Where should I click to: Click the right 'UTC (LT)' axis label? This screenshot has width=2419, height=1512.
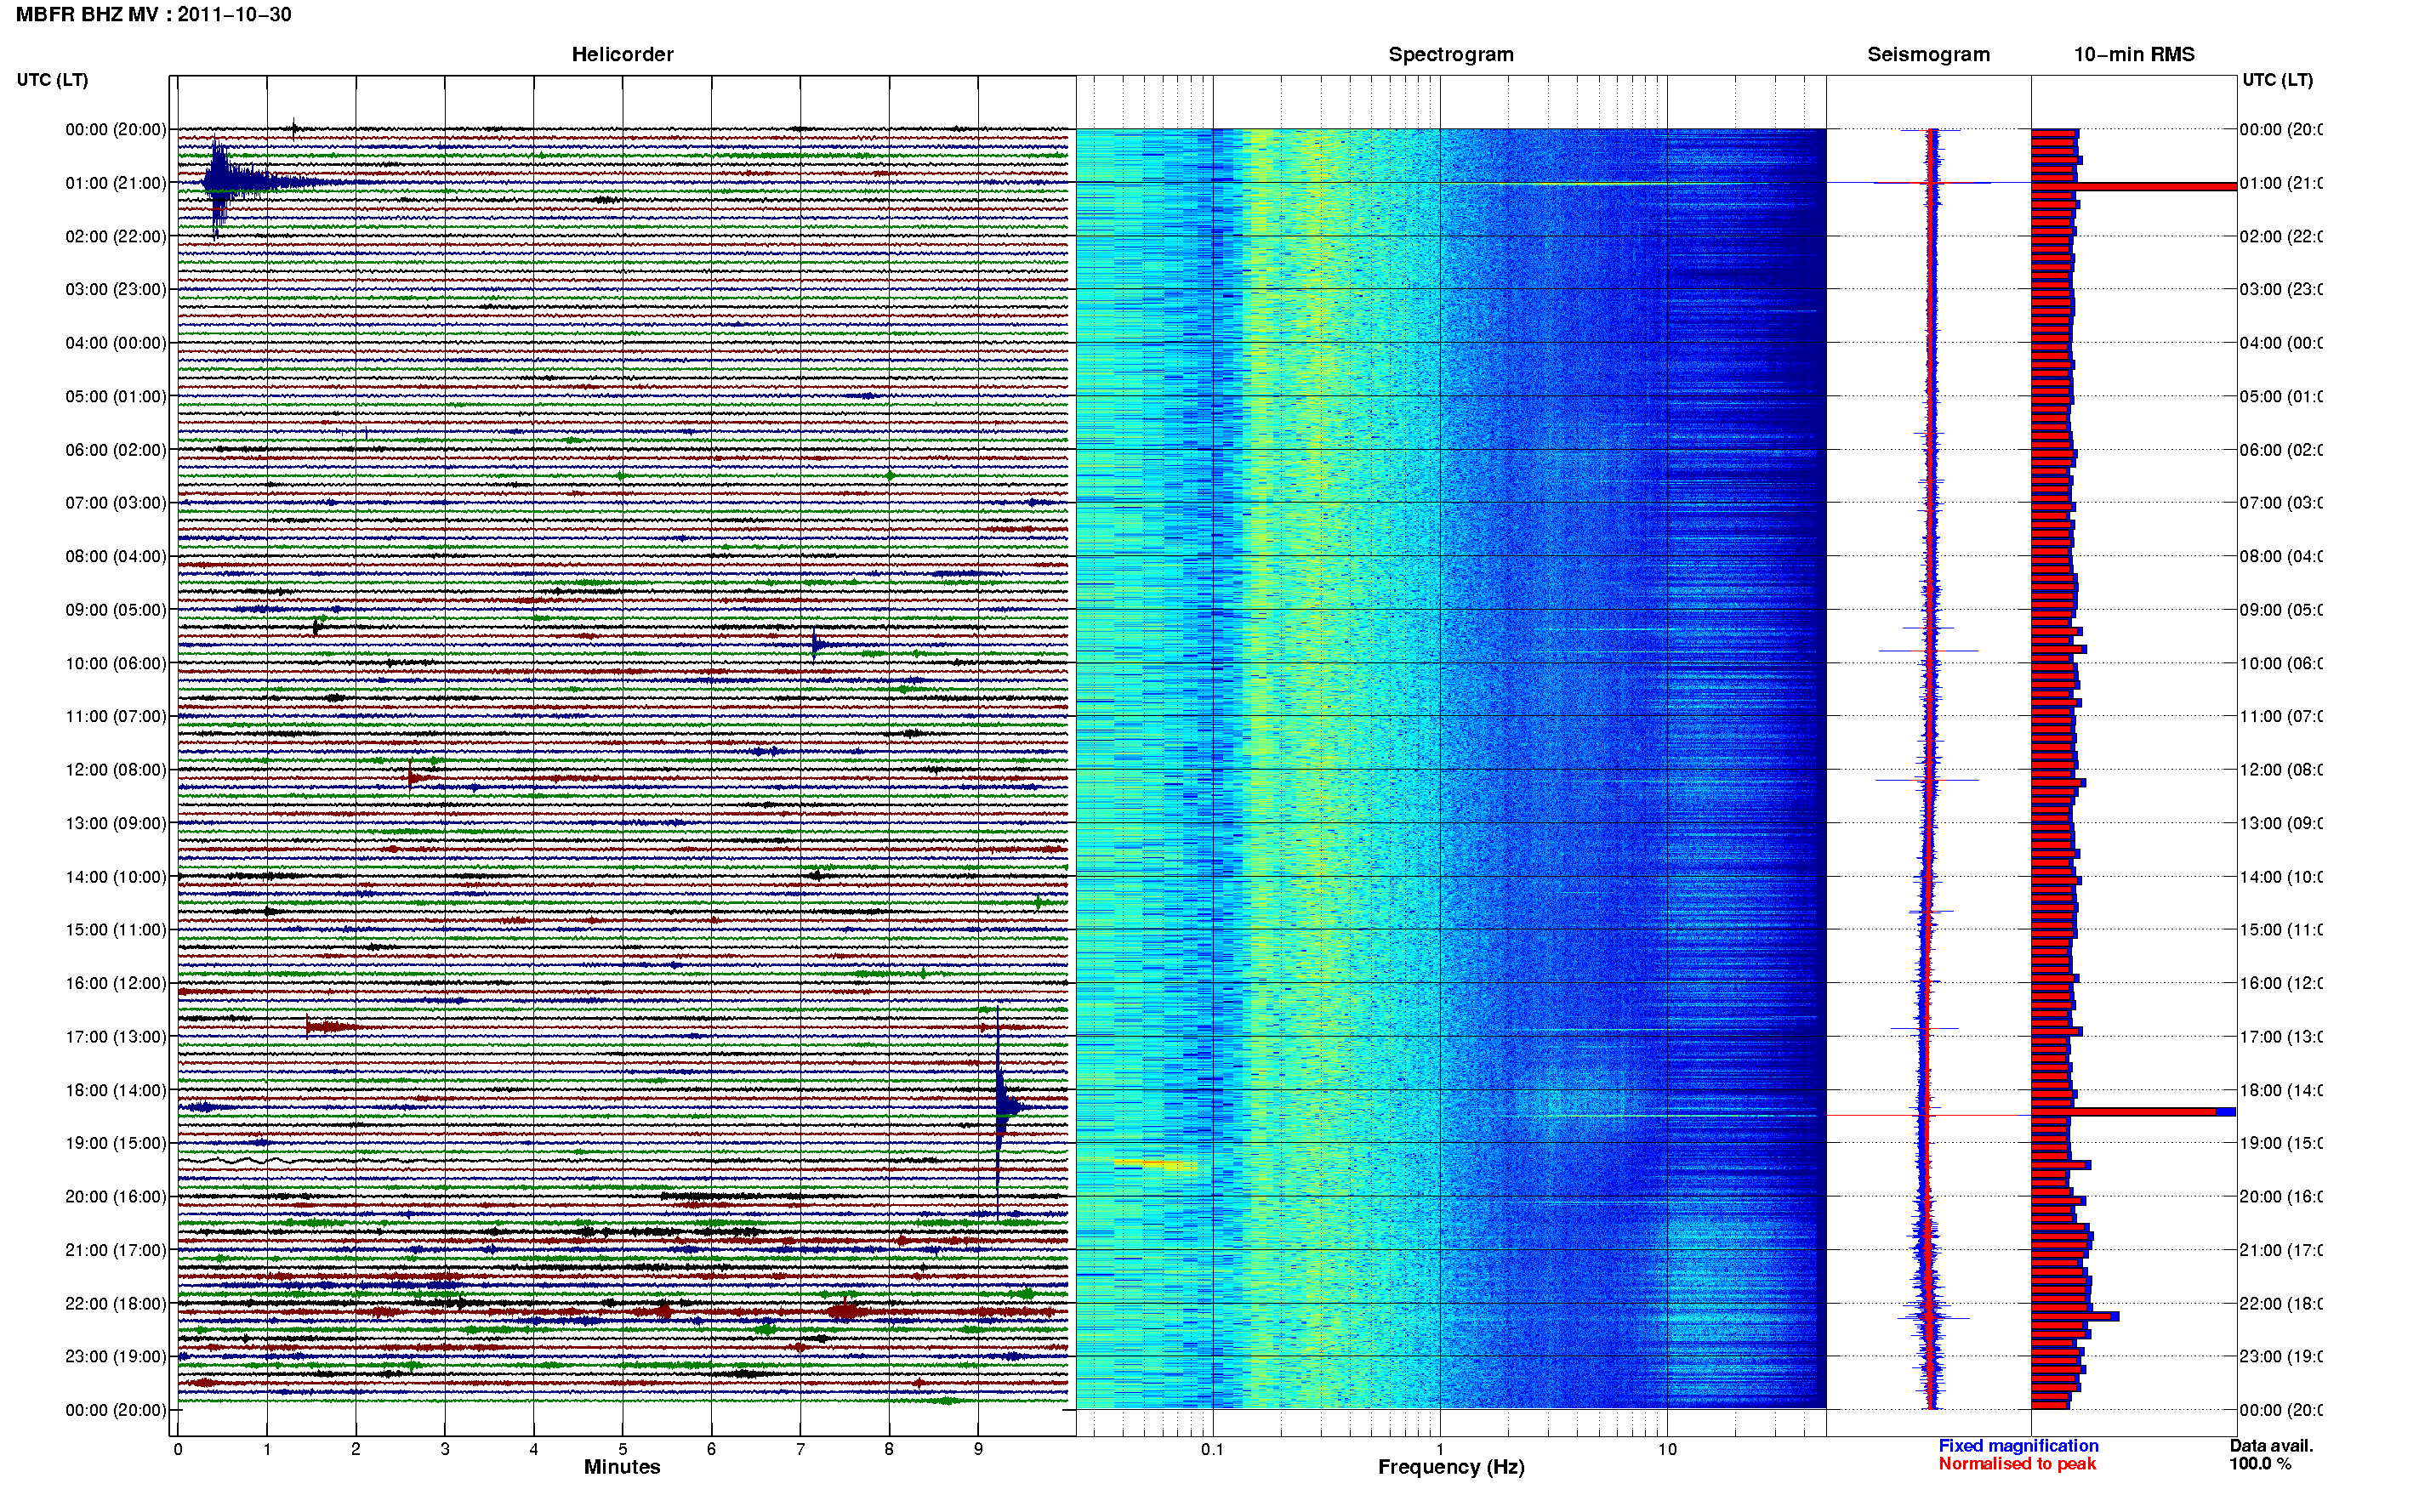click(x=2277, y=80)
